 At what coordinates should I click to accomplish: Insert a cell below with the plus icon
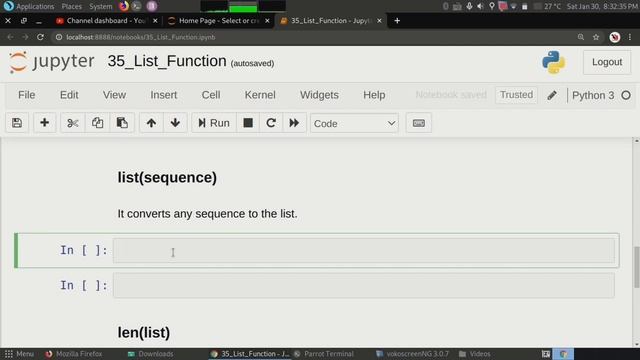point(44,123)
